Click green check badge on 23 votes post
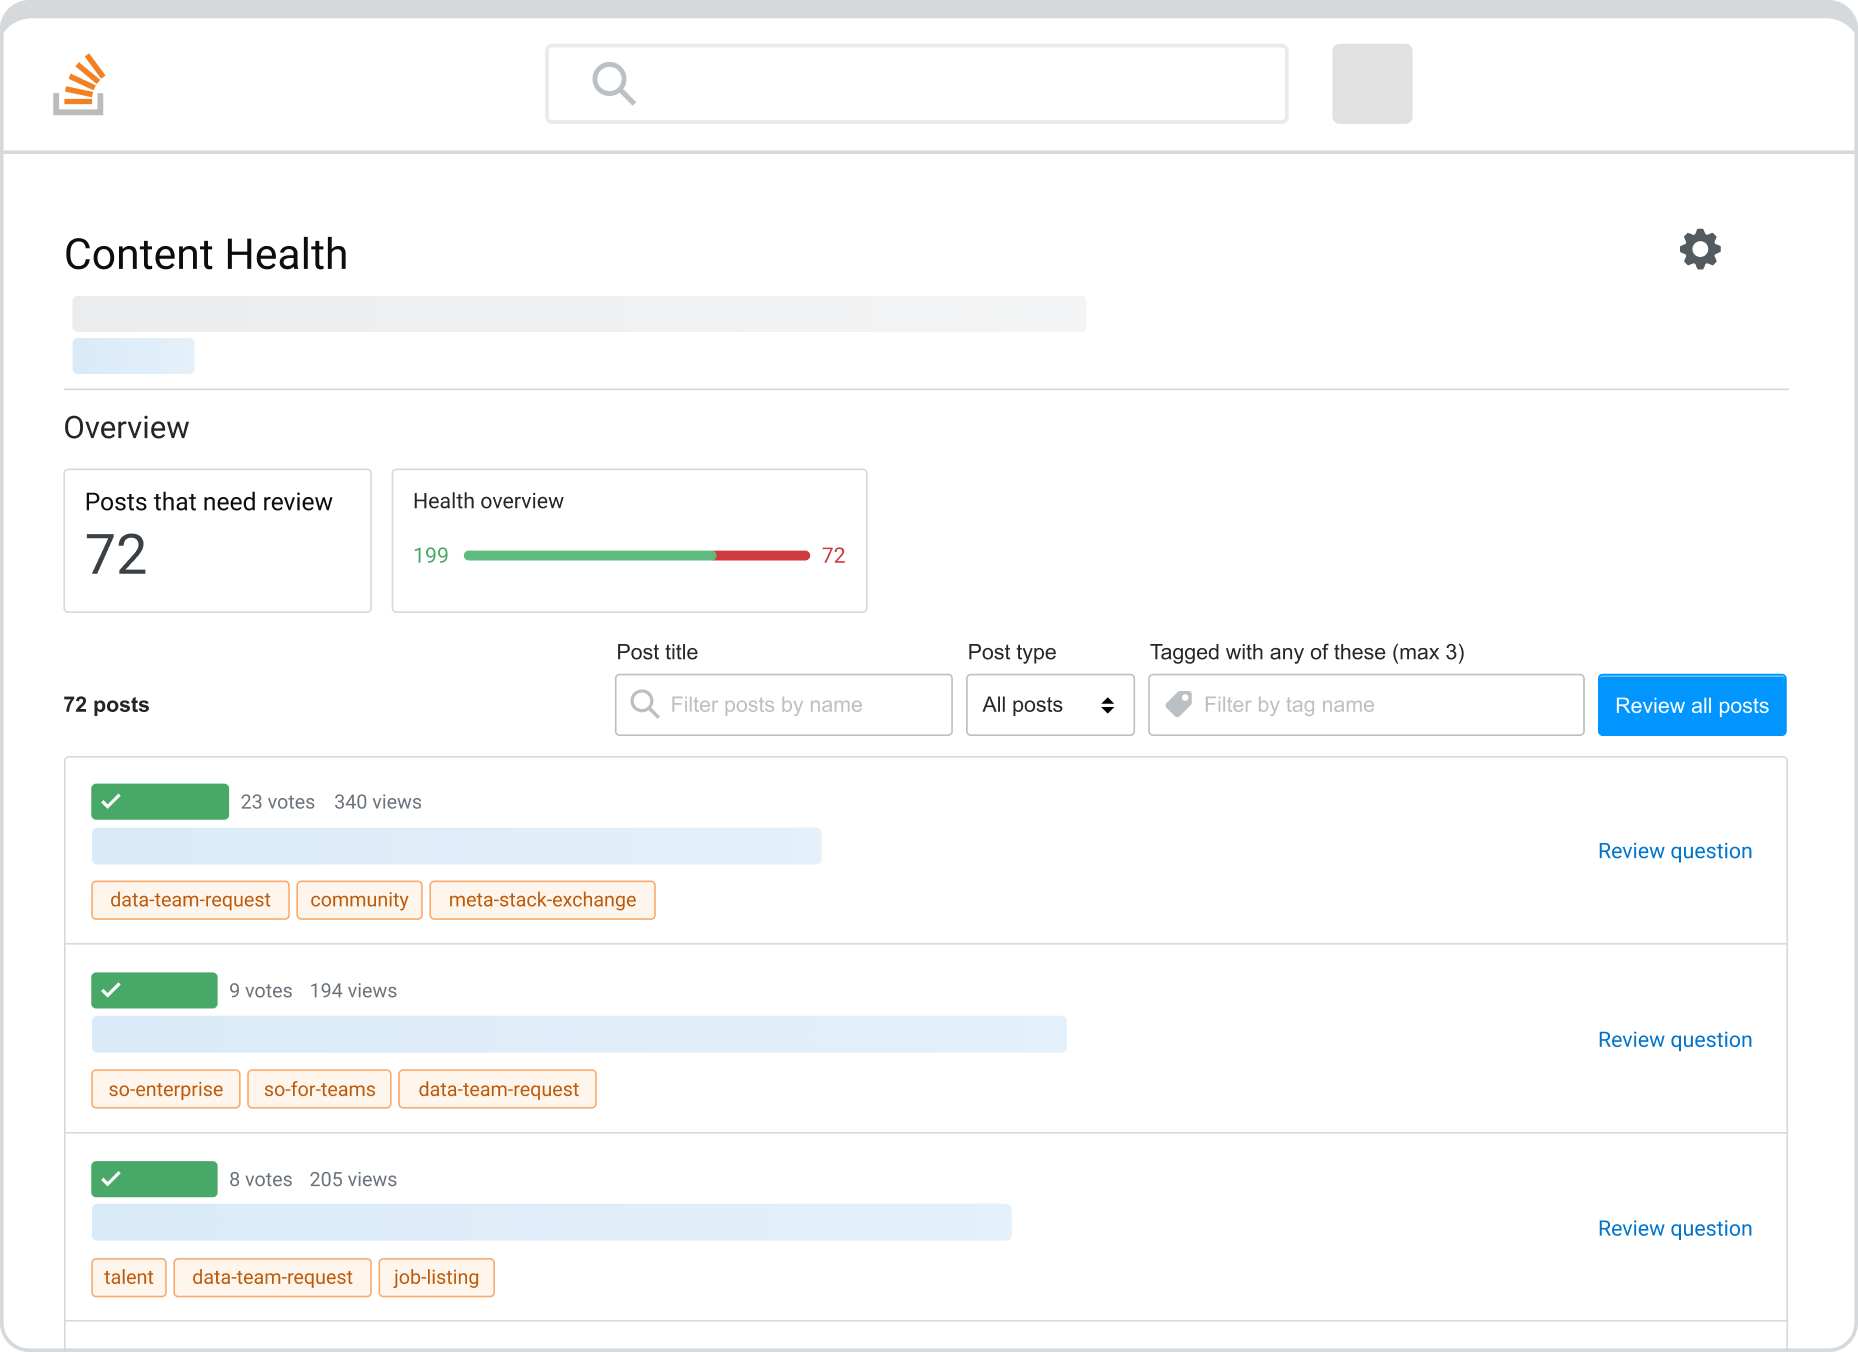This screenshot has height=1352, width=1858. coord(160,802)
